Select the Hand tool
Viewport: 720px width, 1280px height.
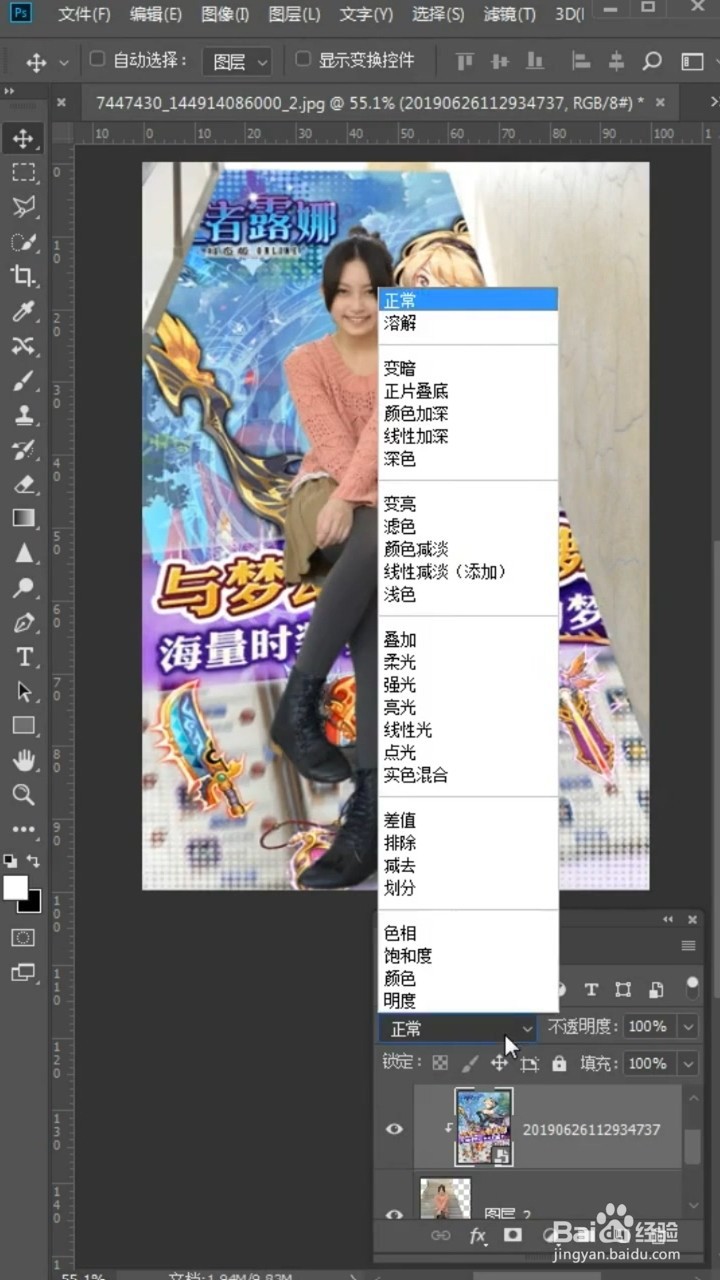point(23,760)
